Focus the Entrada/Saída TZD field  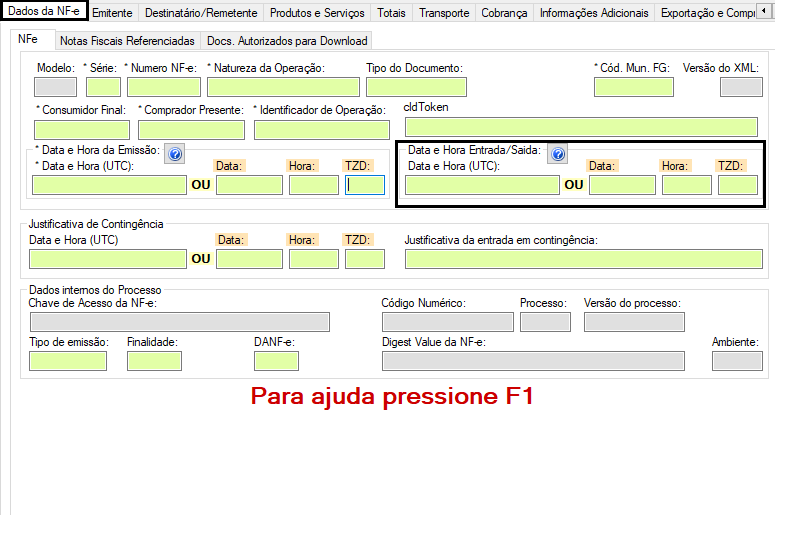[x=738, y=185]
